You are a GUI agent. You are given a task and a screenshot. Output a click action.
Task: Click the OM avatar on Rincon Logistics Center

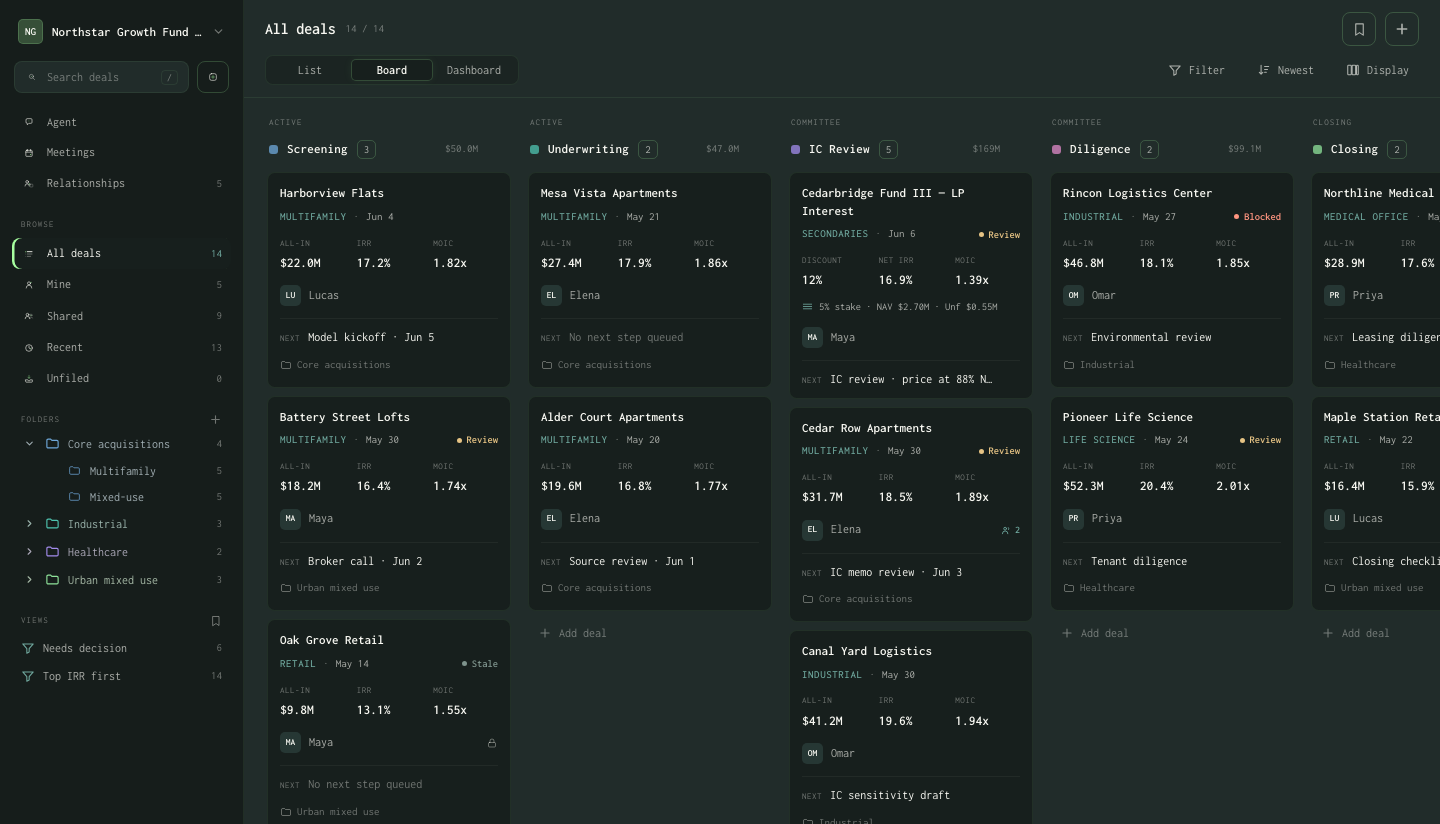tap(1073, 295)
